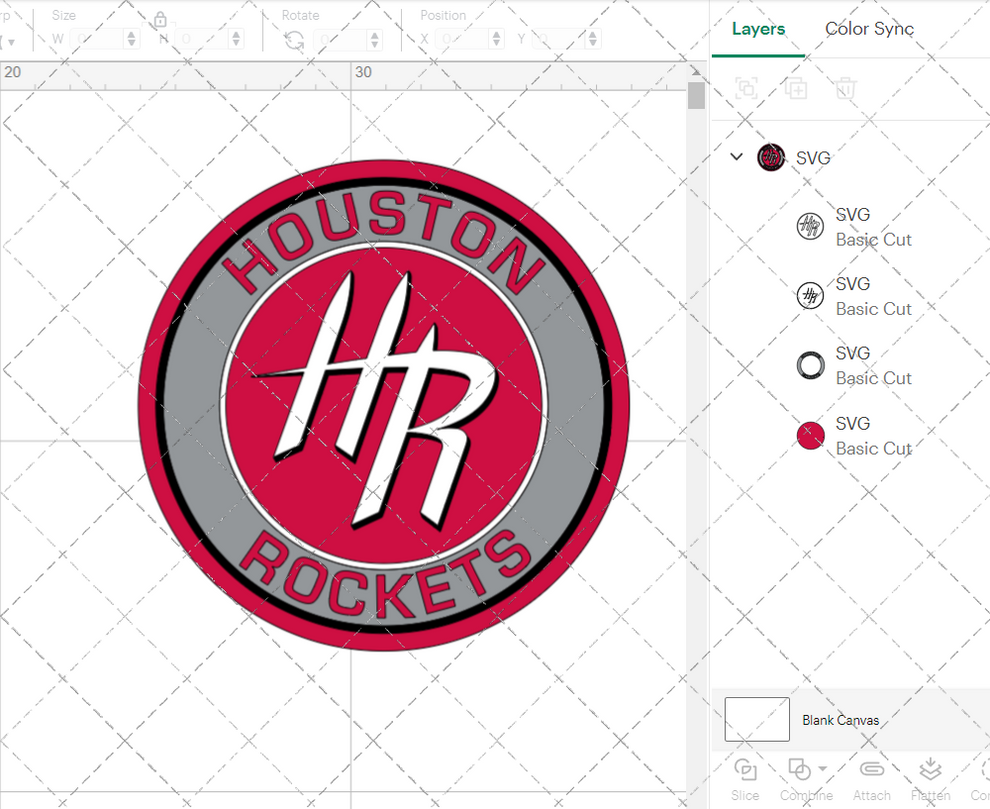Viewport: 990px width, 809px height.
Task: Click the Flatten icon
Action: click(930, 771)
